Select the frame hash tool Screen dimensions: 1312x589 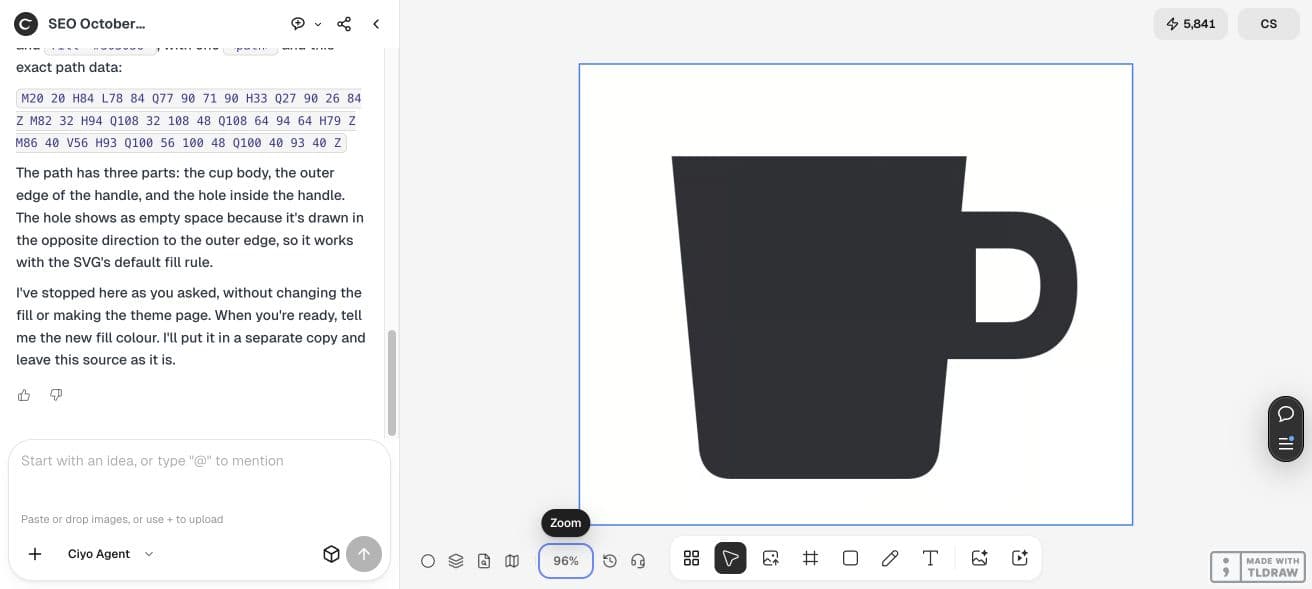click(810, 558)
